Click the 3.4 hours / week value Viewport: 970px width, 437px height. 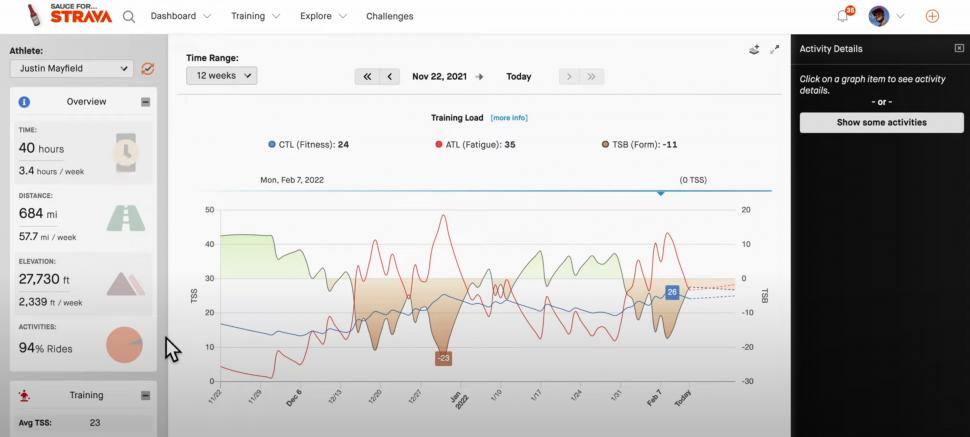point(51,171)
